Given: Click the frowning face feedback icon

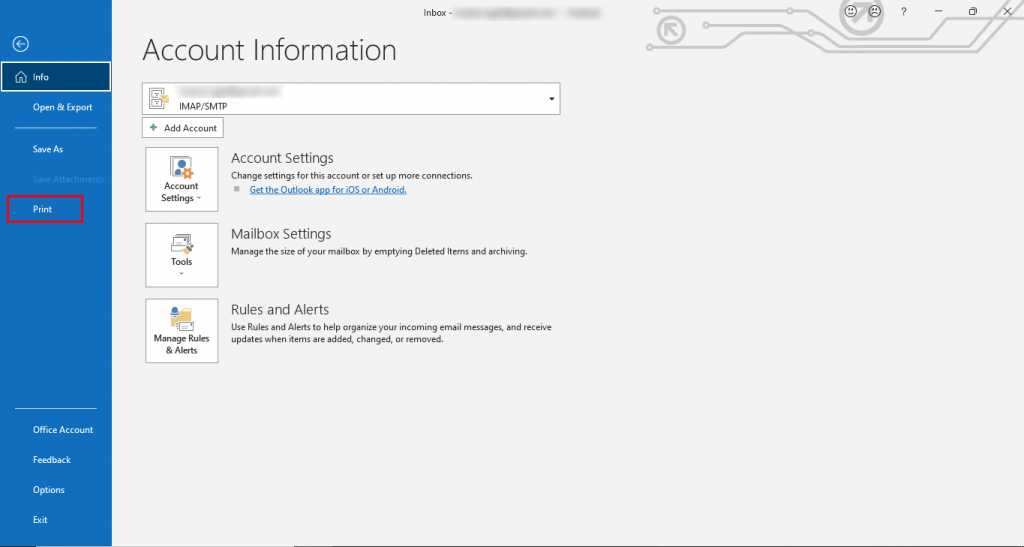Looking at the screenshot, I should pyautogui.click(x=875, y=12).
